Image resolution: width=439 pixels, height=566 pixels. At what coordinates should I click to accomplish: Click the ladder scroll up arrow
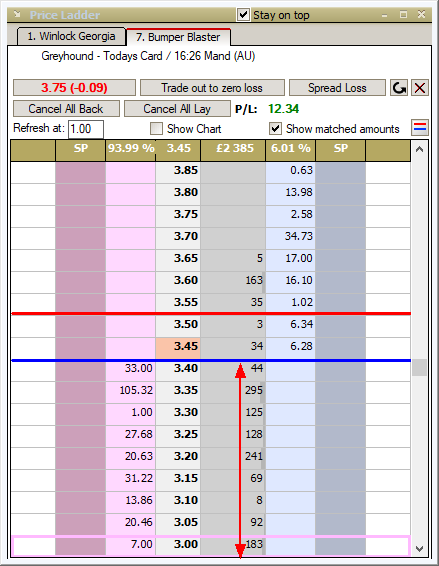tap(419, 149)
